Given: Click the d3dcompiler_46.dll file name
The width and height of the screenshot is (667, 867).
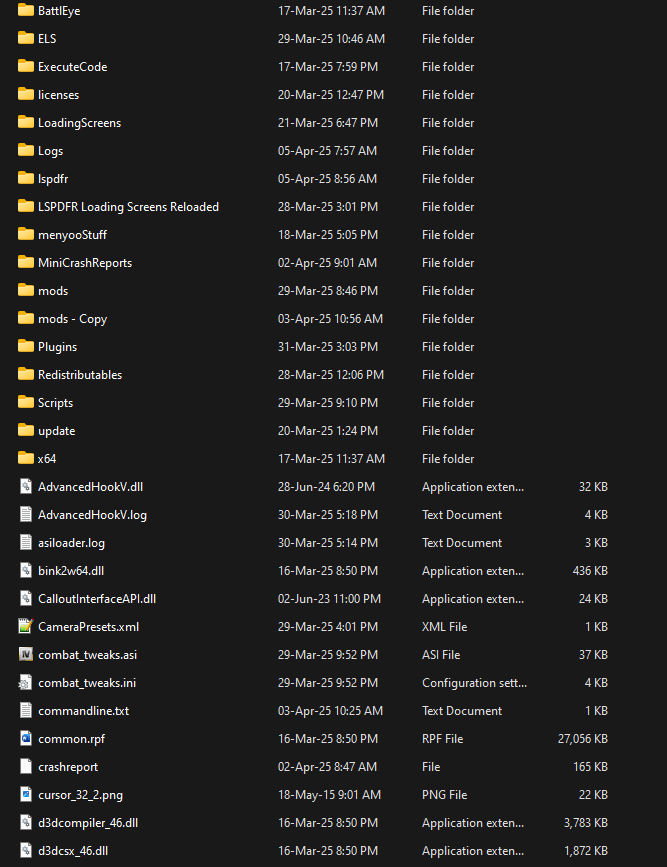Looking at the screenshot, I should coord(88,823).
